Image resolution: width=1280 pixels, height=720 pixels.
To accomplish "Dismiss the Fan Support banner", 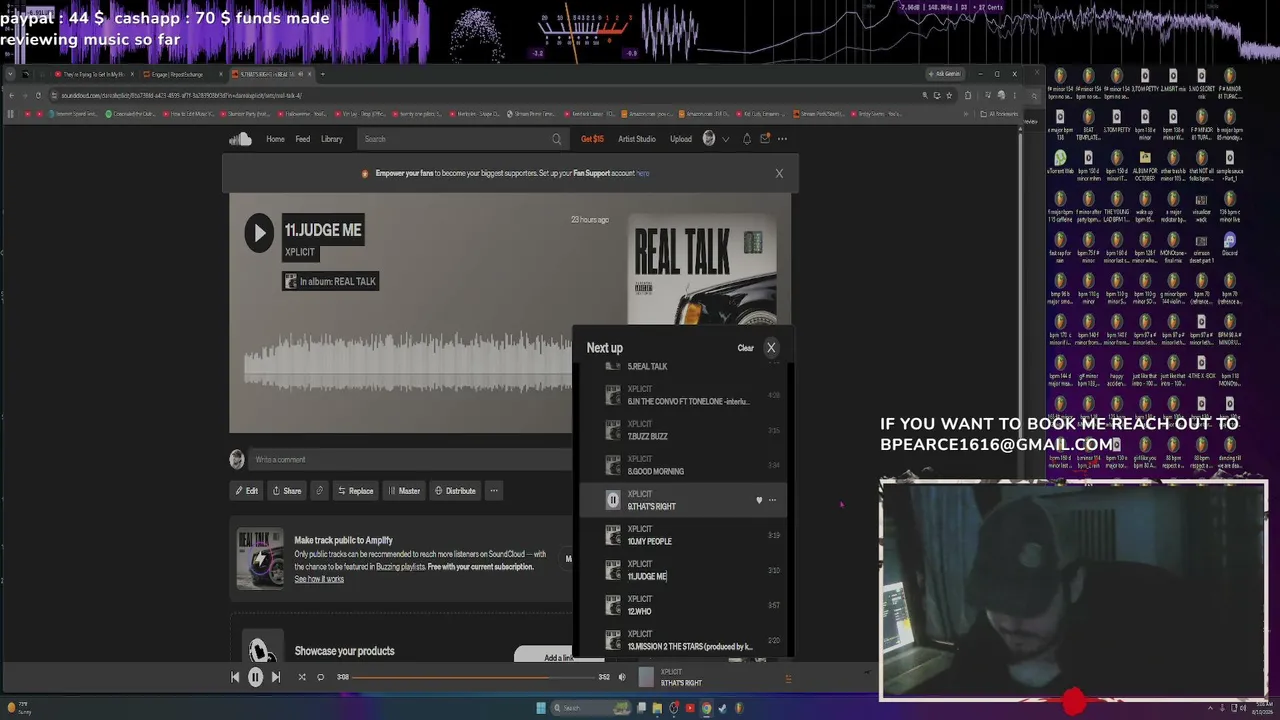I will 779,173.
